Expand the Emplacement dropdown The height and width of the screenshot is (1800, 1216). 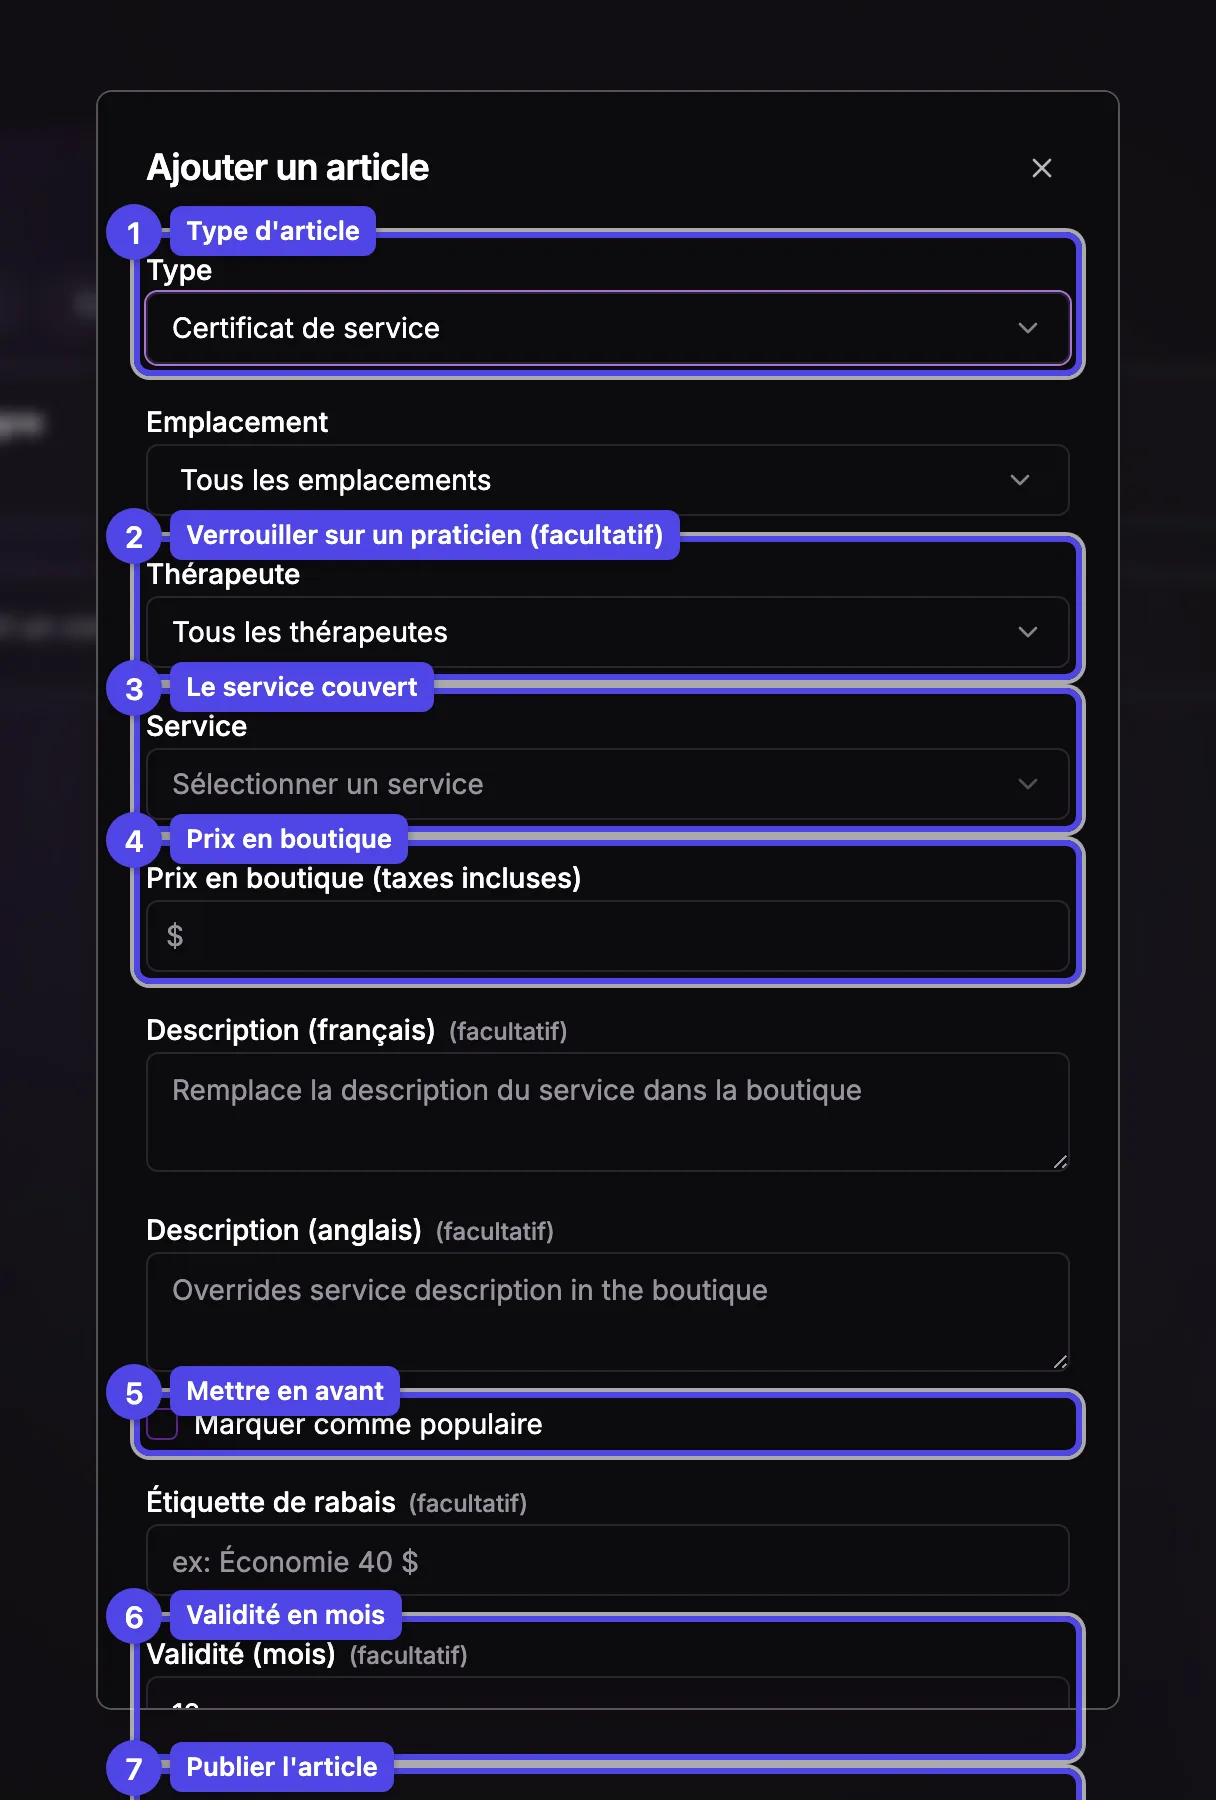608,480
